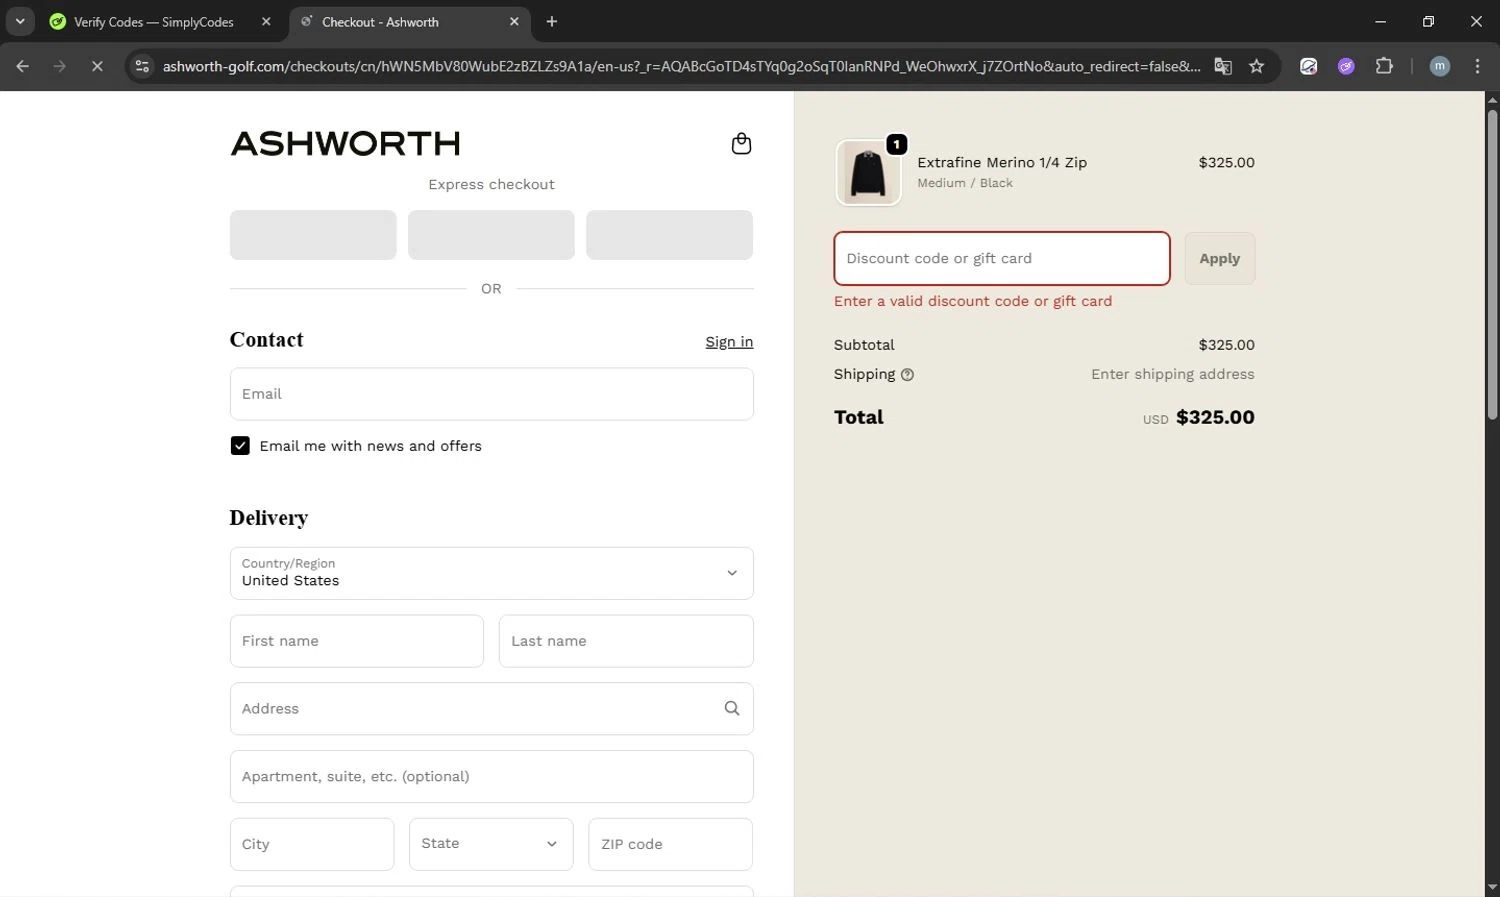The width and height of the screenshot is (1500, 897).
Task: Open a new browser tab
Action: coord(552,21)
